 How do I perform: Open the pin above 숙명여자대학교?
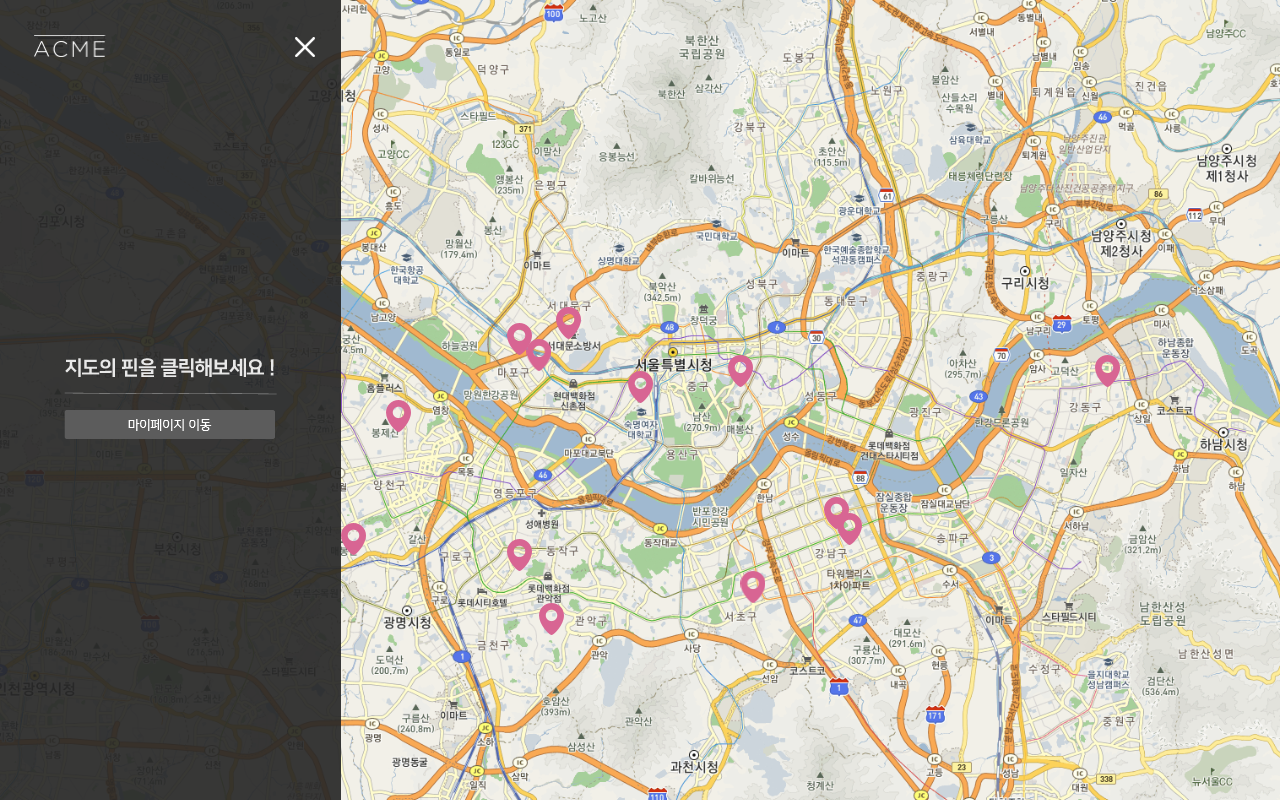pyautogui.click(x=640, y=387)
